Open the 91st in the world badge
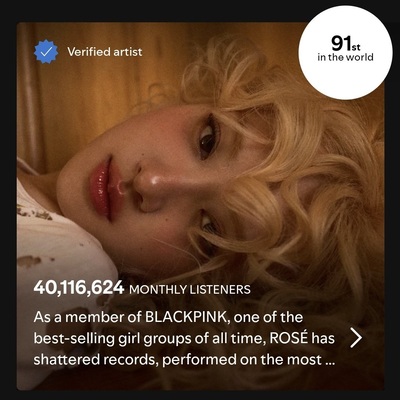 345,52
